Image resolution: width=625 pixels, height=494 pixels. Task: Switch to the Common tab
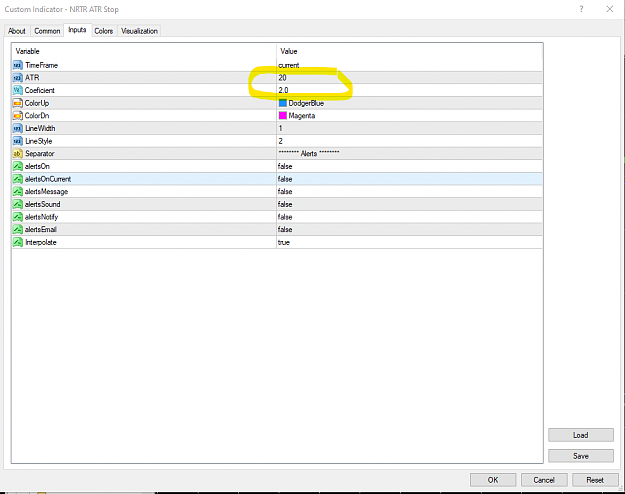[47, 31]
